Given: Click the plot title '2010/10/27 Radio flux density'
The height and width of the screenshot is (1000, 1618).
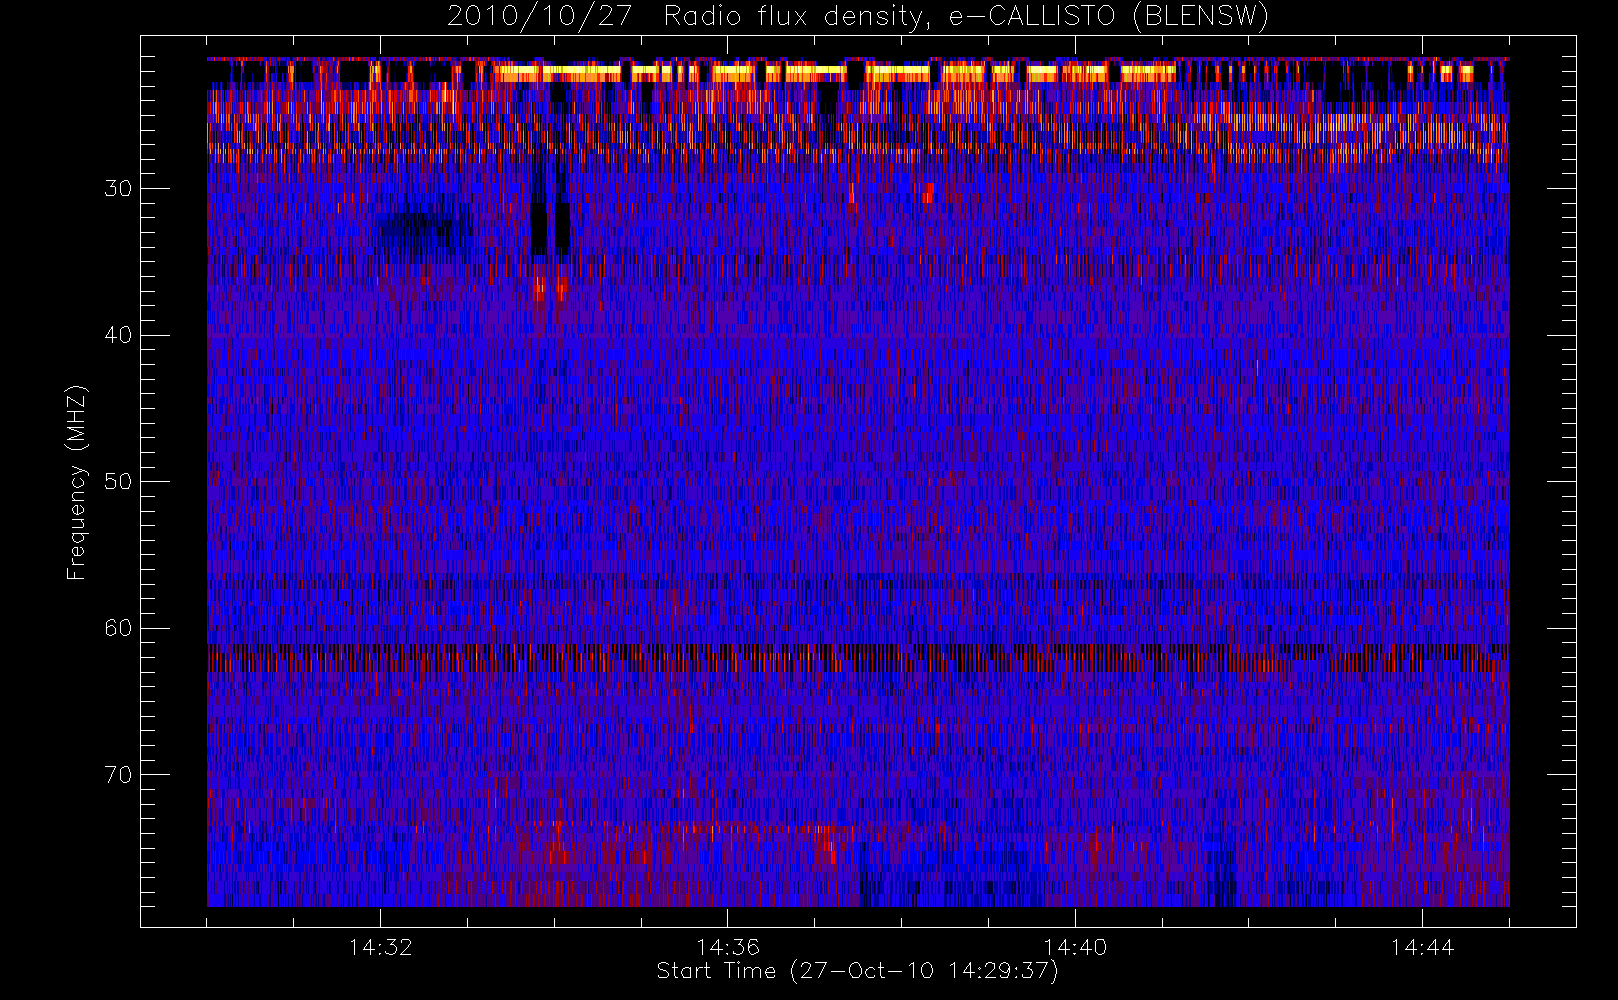Looking at the screenshot, I should click(x=858, y=17).
